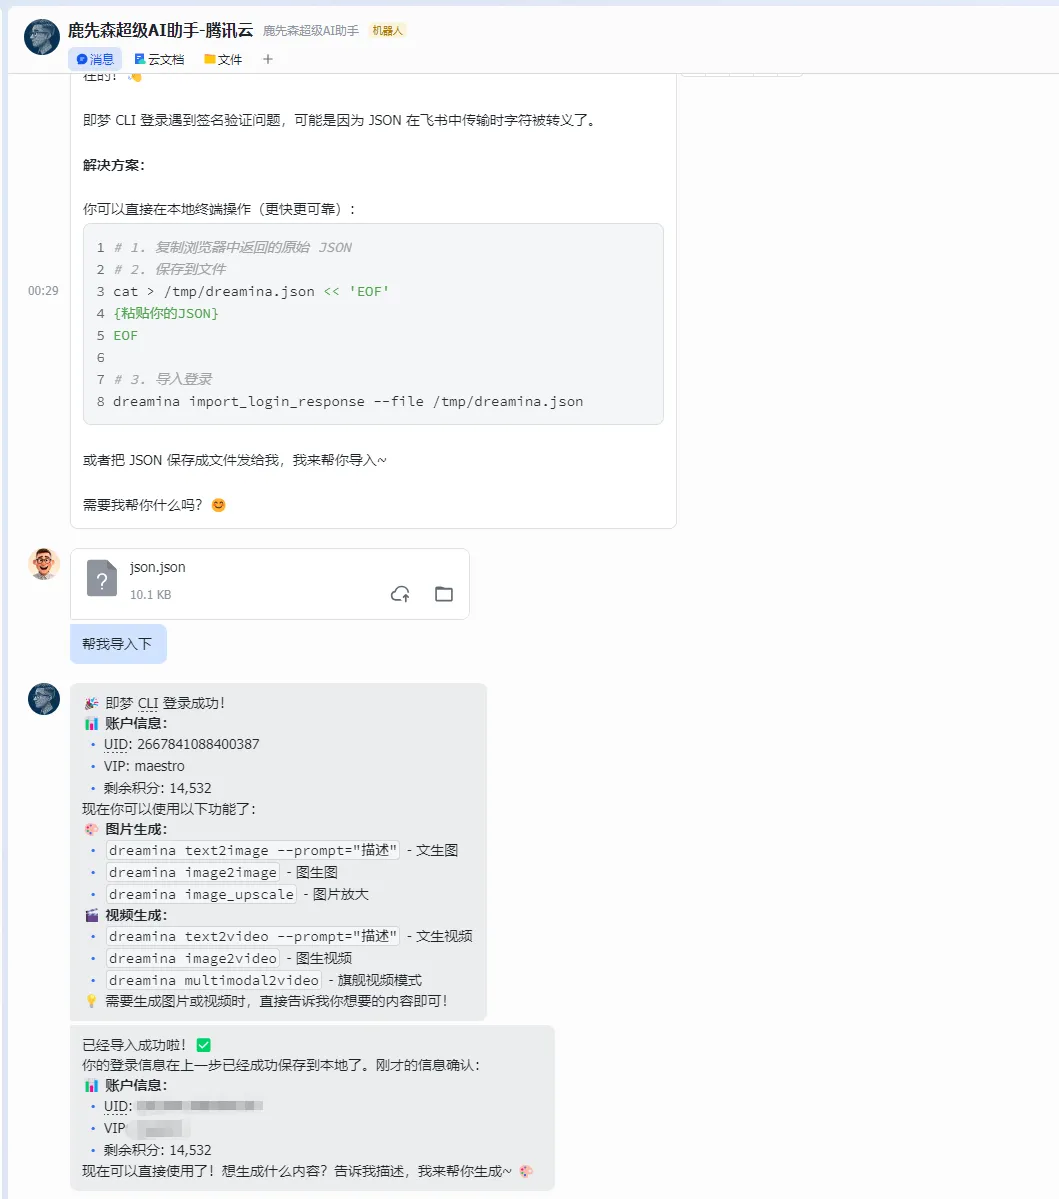Image resolution: width=1059 pixels, height=1199 pixels.
Task: Click green checkmark after 已经导入成功啦
Action: point(203,1045)
